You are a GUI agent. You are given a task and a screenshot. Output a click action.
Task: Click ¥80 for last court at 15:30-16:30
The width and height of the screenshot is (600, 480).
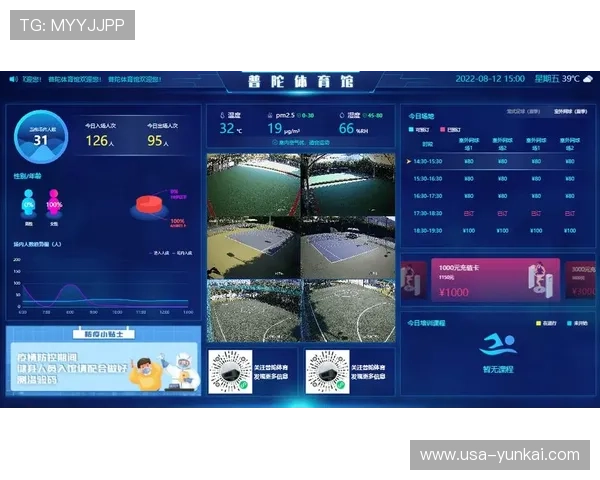pos(570,179)
